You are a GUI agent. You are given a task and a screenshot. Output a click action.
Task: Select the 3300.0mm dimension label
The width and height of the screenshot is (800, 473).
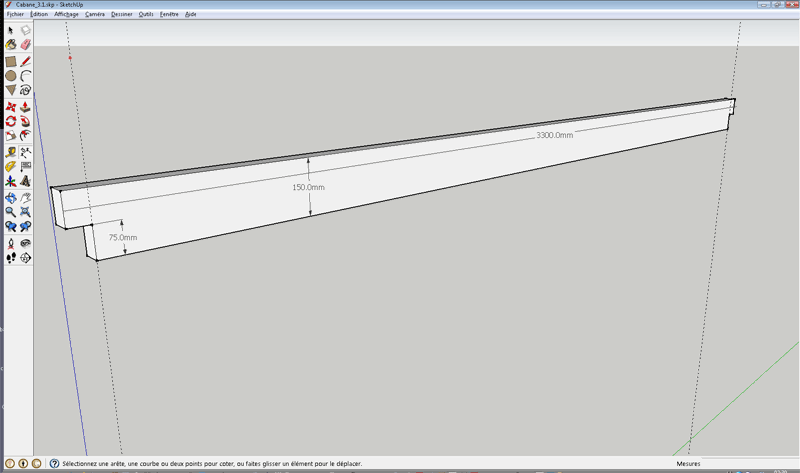coord(554,134)
